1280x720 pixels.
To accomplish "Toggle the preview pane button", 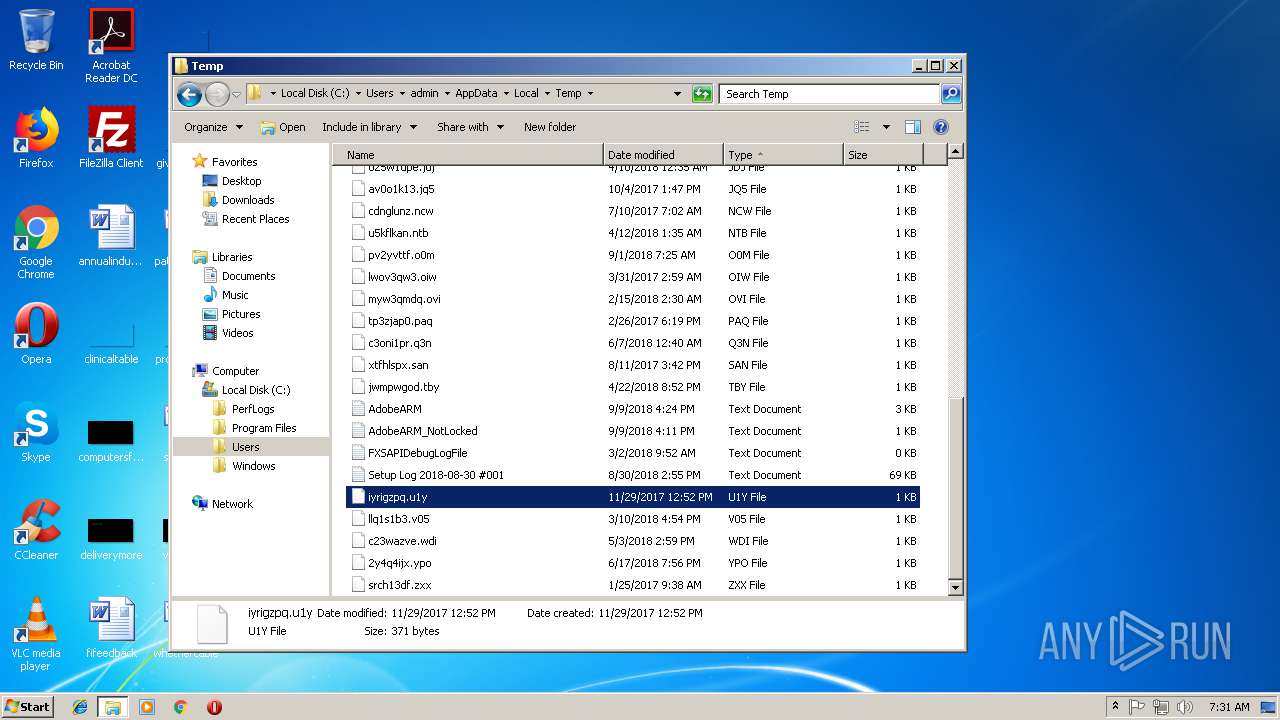I will 912,127.
